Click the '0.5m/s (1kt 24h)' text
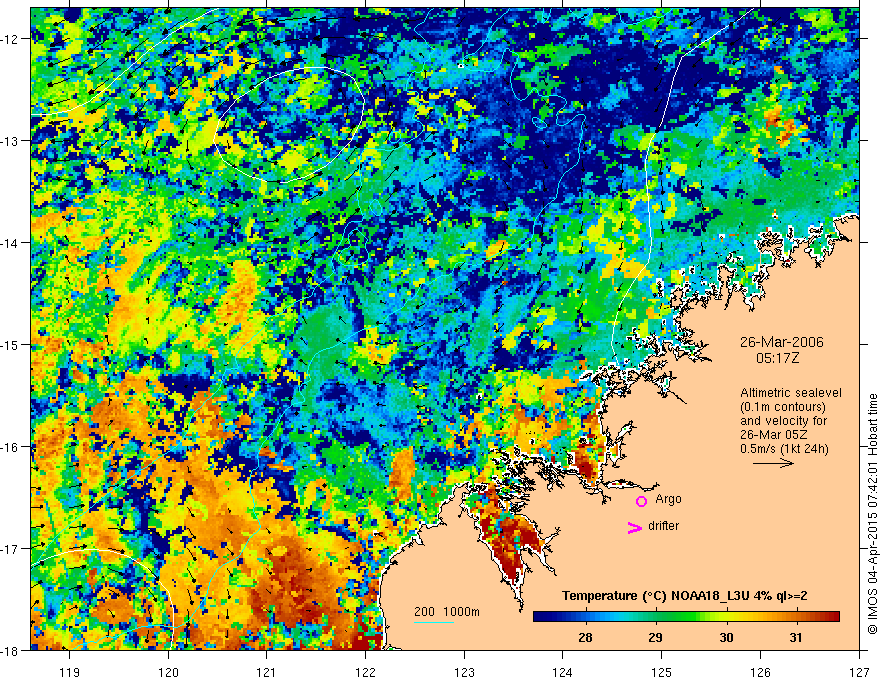Image resolution: width=880 pixels, height=680 pixels. point(783,449)
